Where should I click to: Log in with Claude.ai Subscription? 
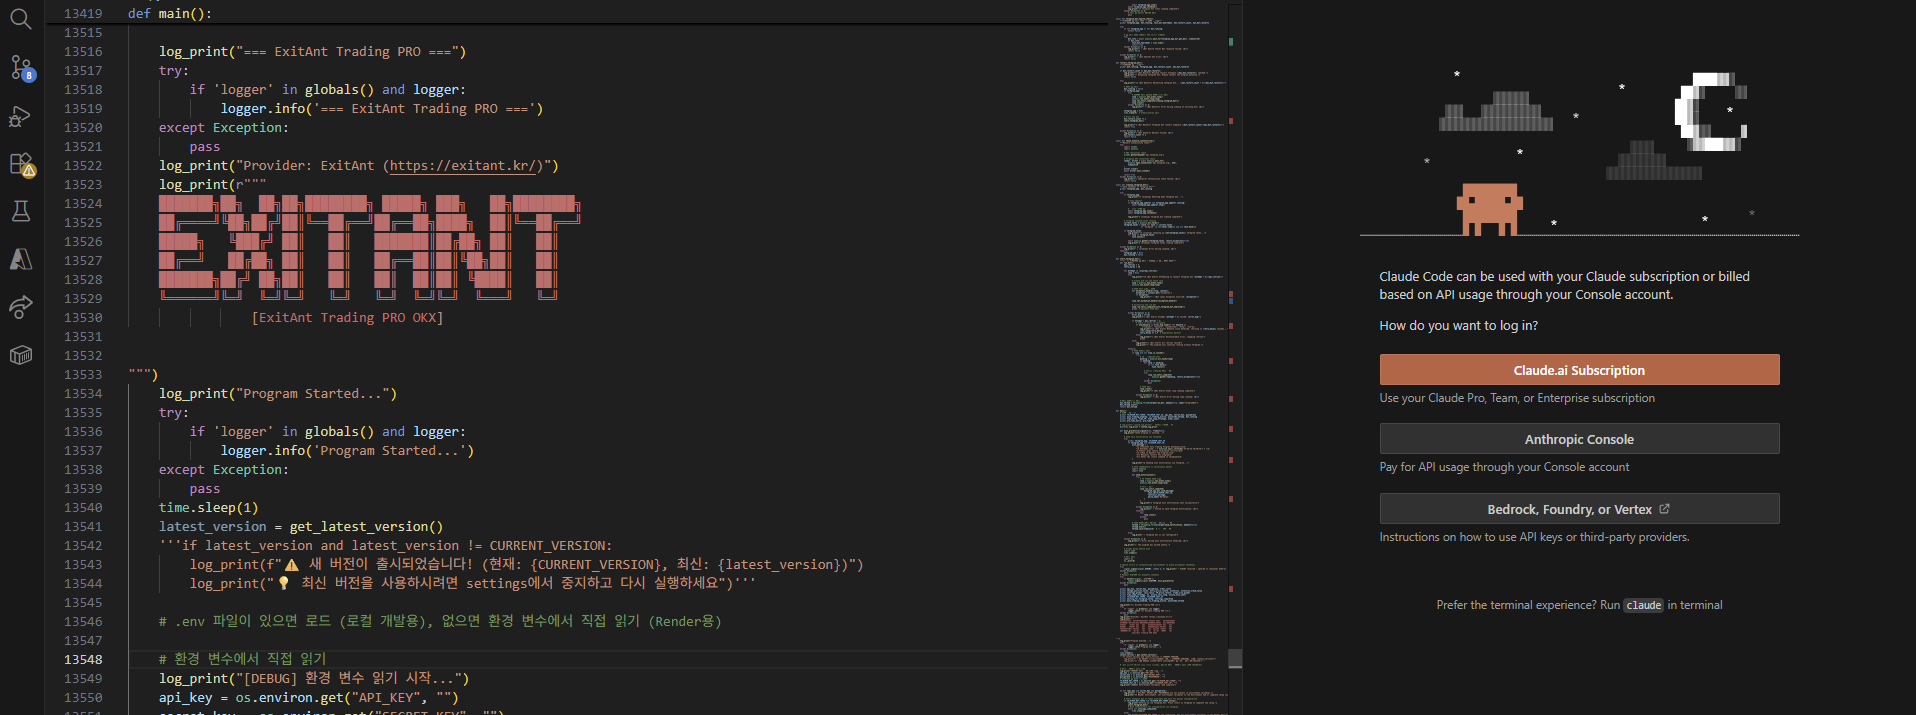click(1579, 370)
